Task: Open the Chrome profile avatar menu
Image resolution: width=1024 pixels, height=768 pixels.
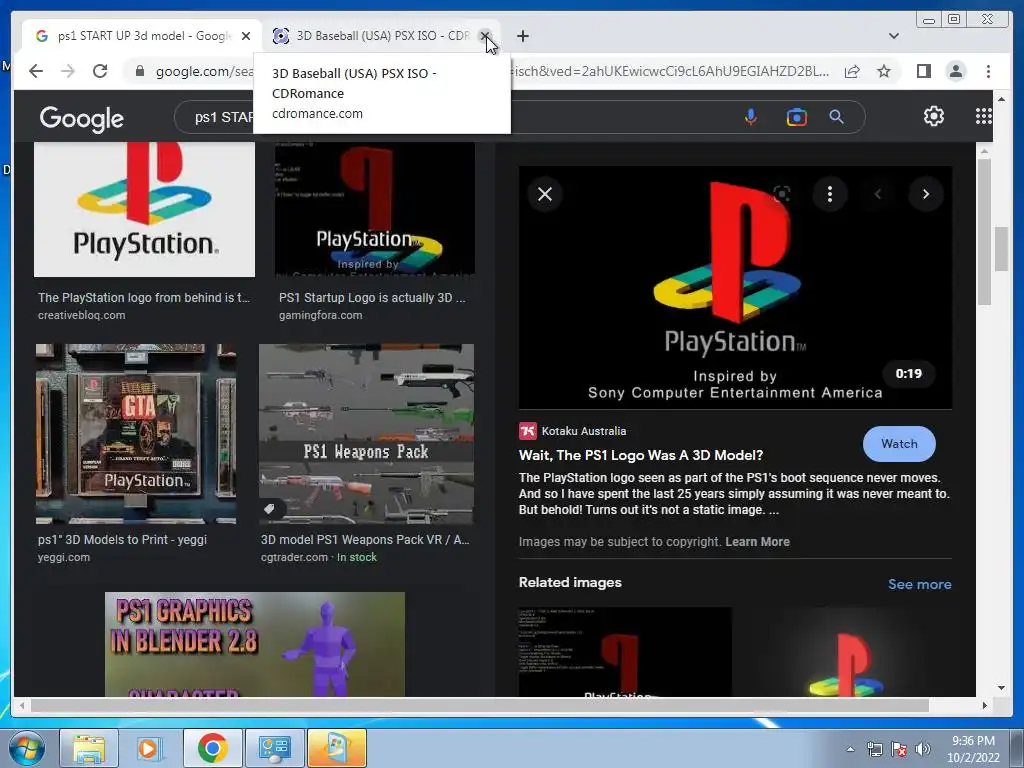Action: (x=955, y=71)
